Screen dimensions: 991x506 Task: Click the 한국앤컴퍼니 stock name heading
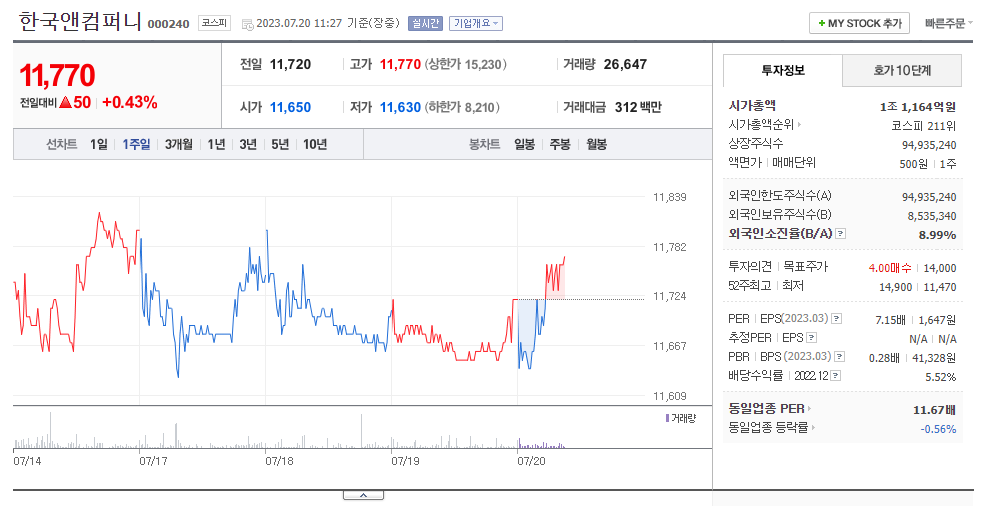pyautogui.click(x=80, y=22)
